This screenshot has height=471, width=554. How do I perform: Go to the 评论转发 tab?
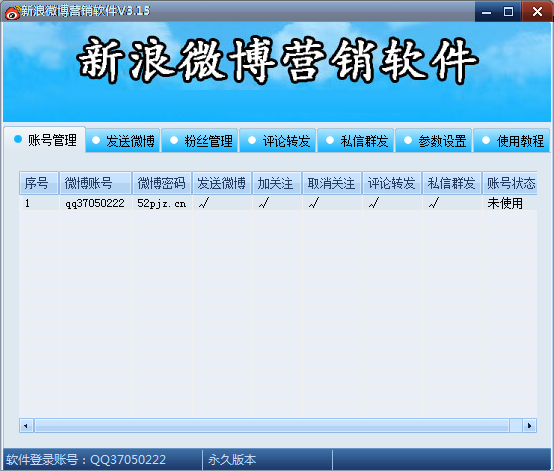click(278, 141)
